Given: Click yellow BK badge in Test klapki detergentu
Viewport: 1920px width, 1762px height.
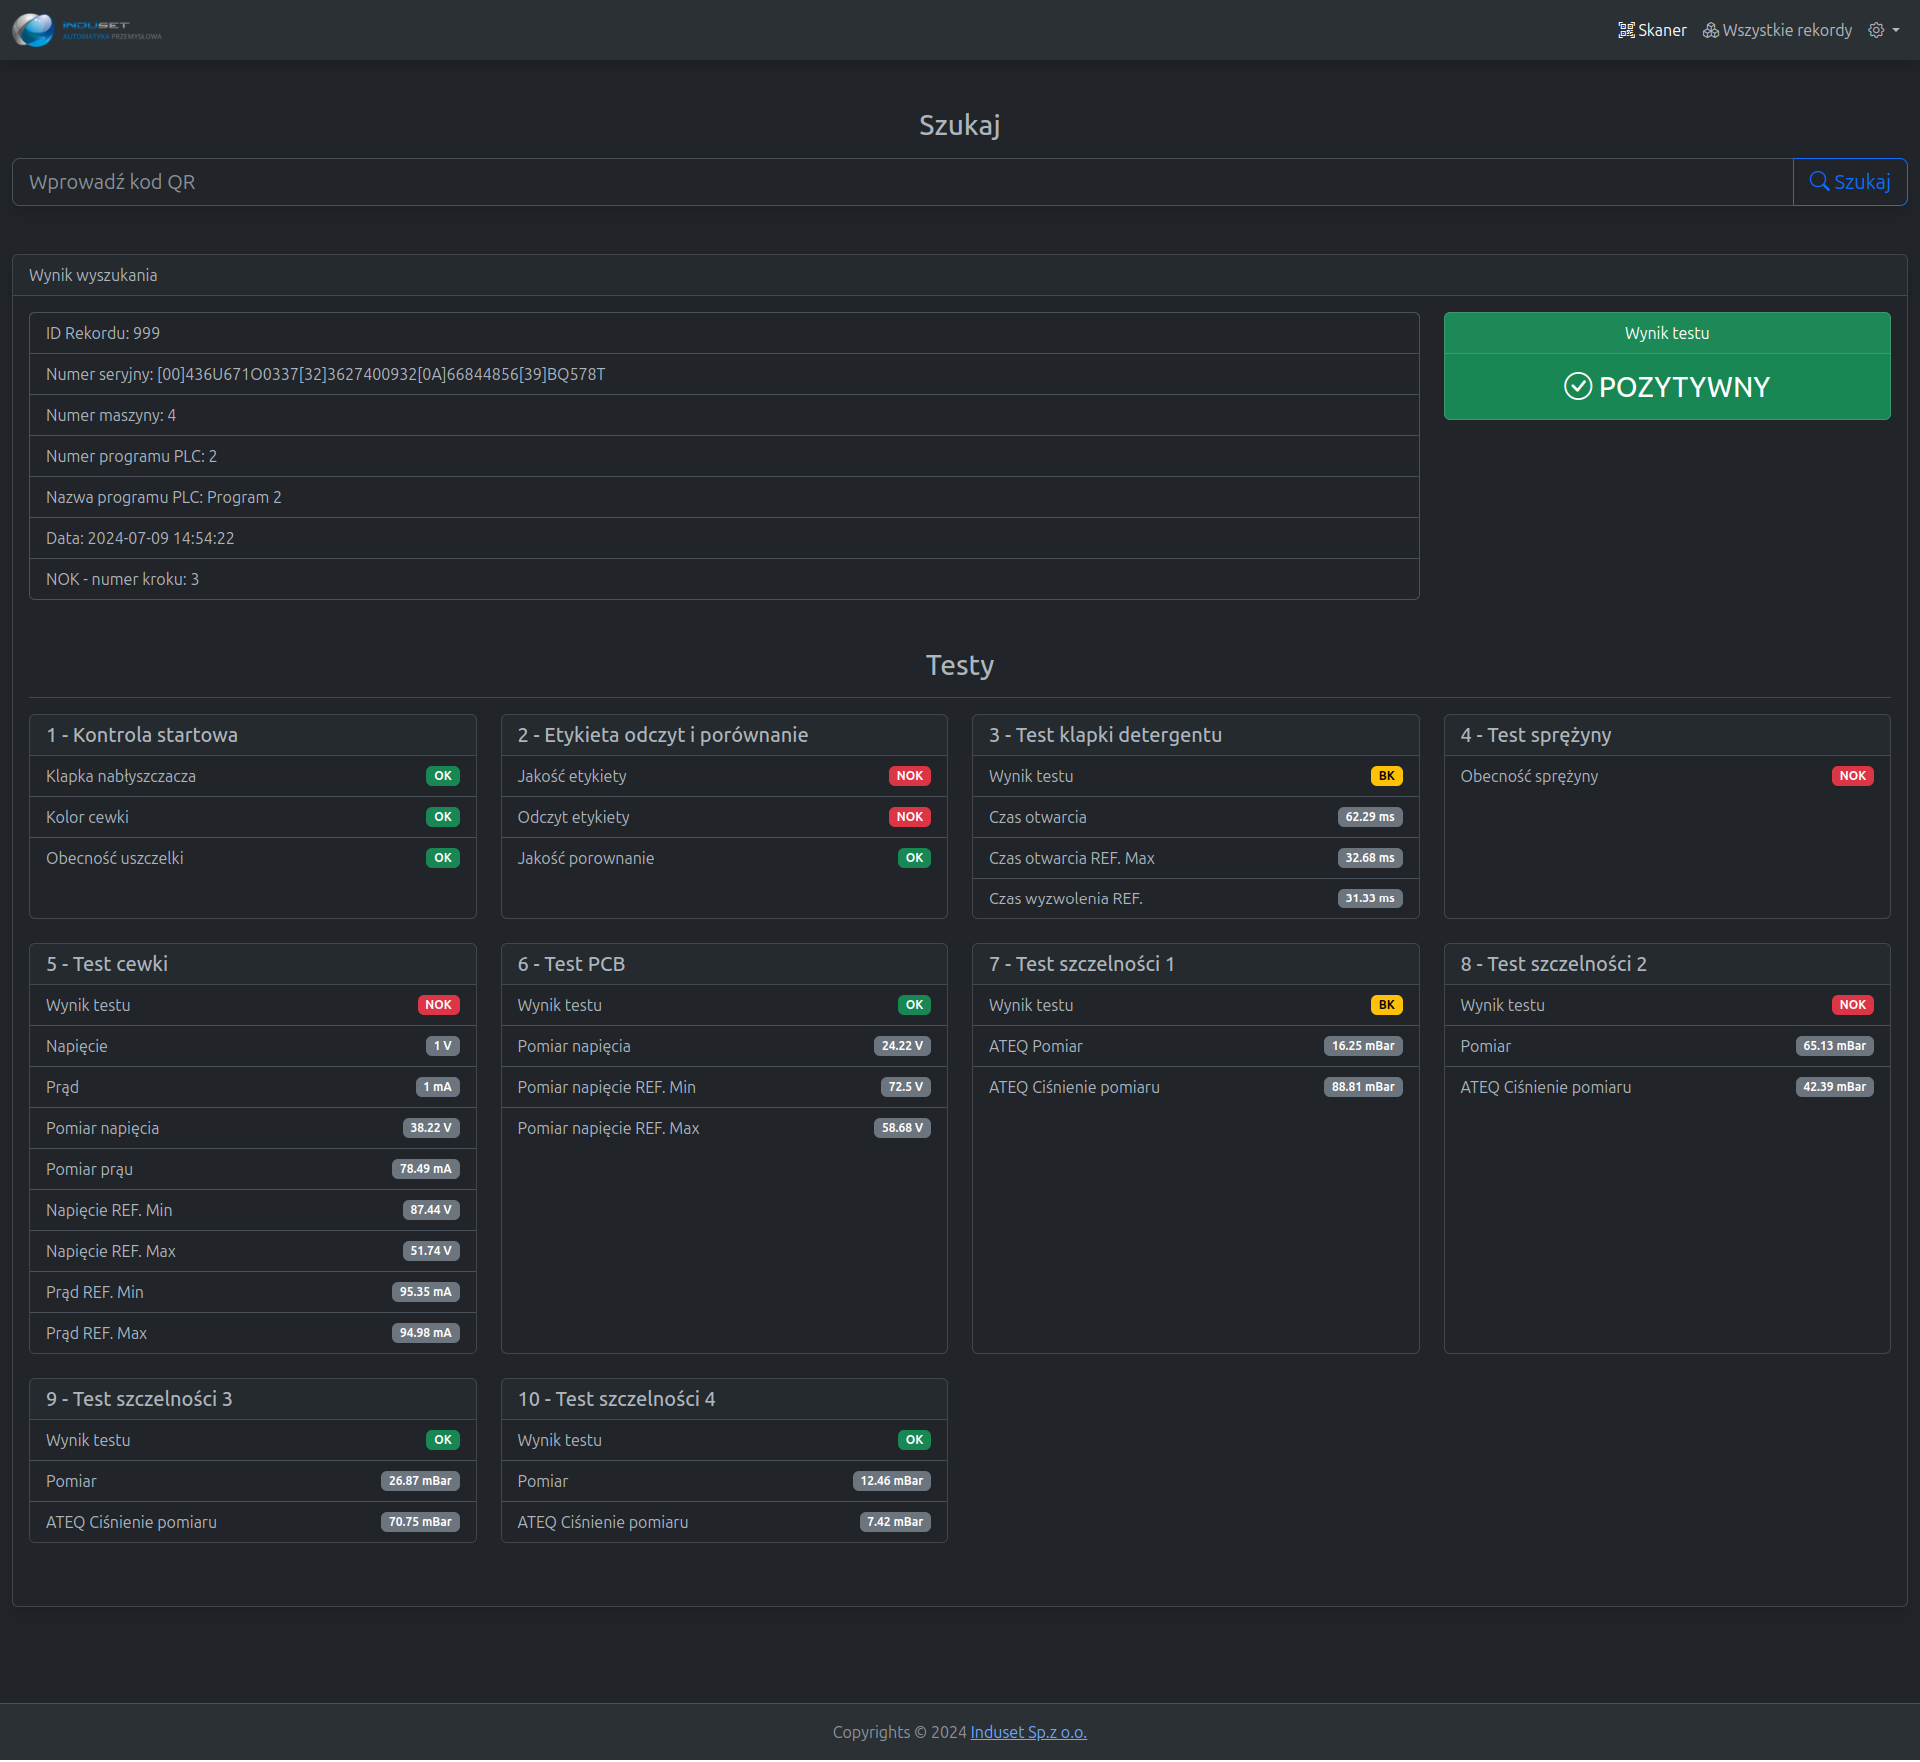Looking at the screenshot, I should pos(1386,776).
